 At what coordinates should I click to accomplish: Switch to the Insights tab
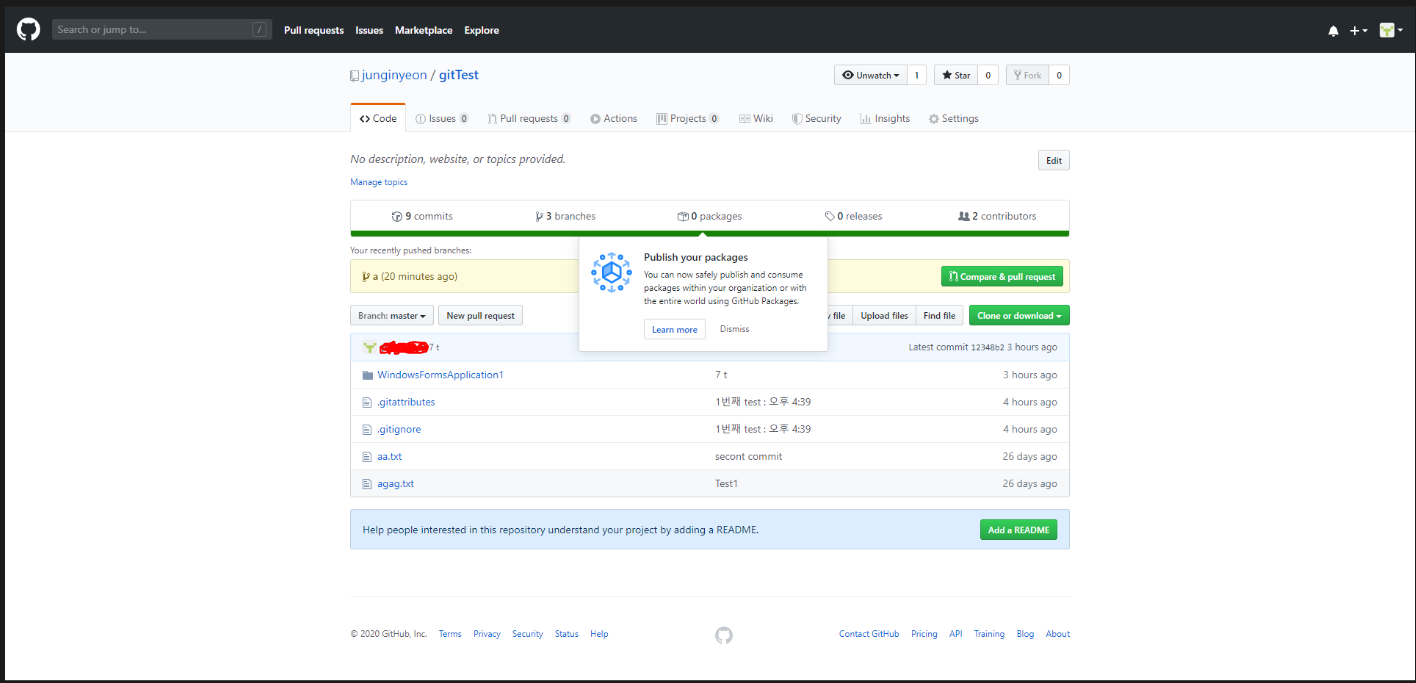(x=885, y=119)
